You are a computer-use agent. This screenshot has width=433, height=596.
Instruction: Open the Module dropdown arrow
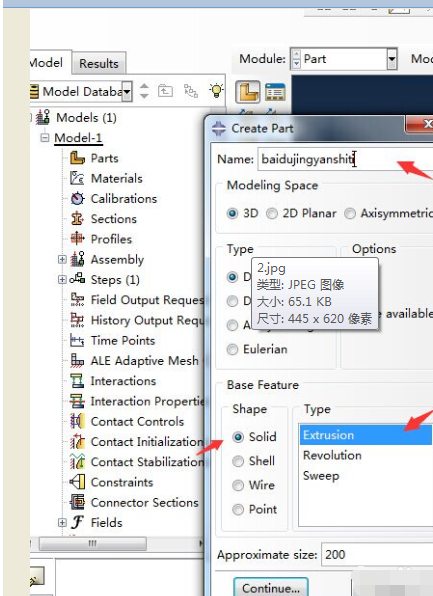[x=392, y=59]
